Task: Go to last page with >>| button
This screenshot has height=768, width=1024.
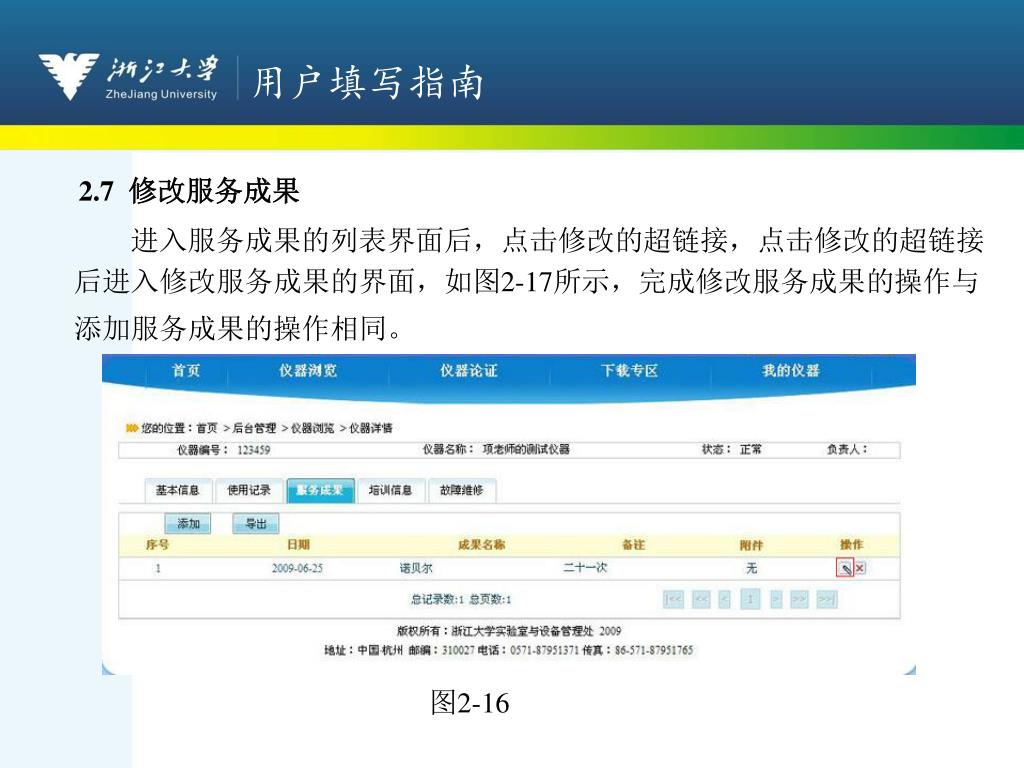Action: (827, 599)
